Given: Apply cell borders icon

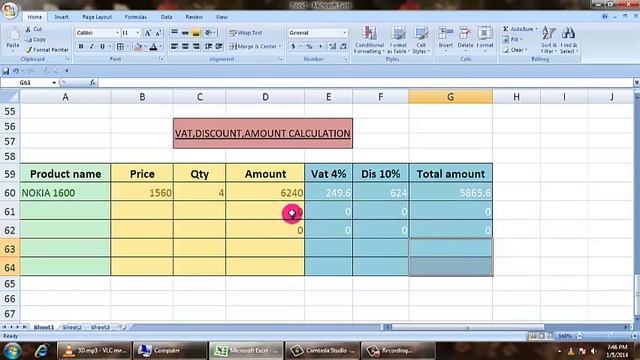Looking at the screenshot, I should point(120,47).
